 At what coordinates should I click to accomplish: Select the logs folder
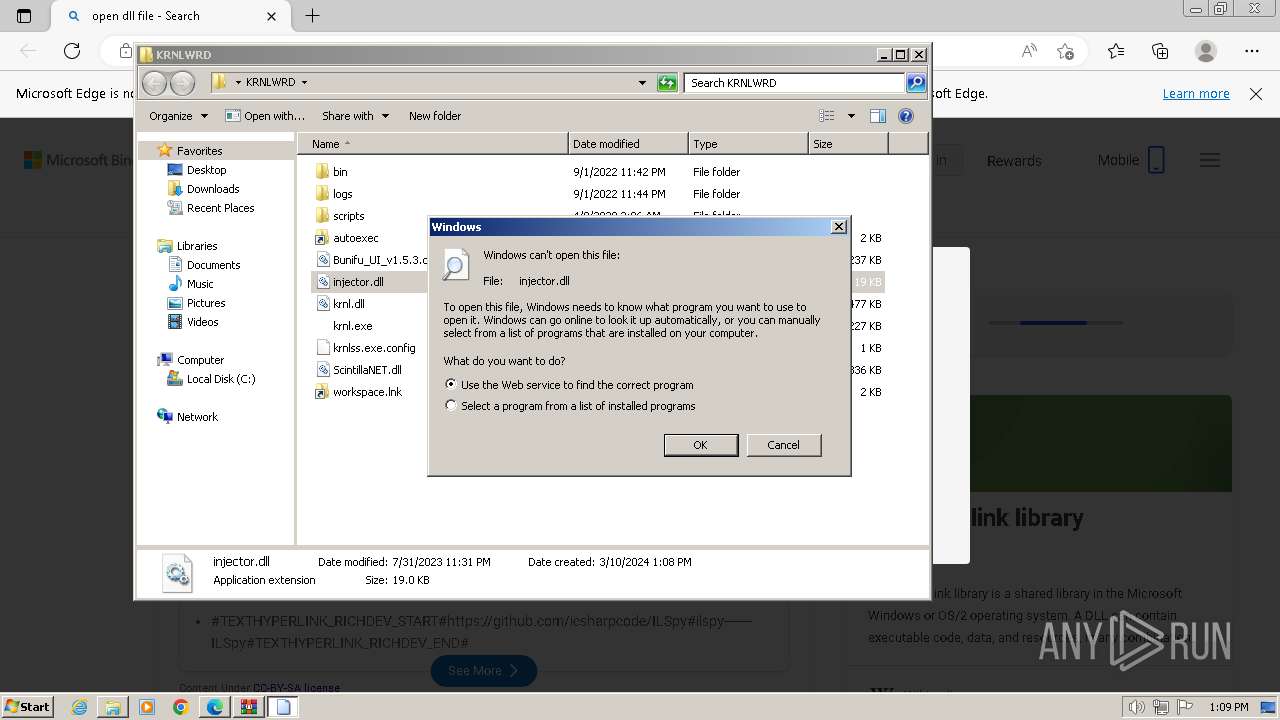tap(342, 194)
